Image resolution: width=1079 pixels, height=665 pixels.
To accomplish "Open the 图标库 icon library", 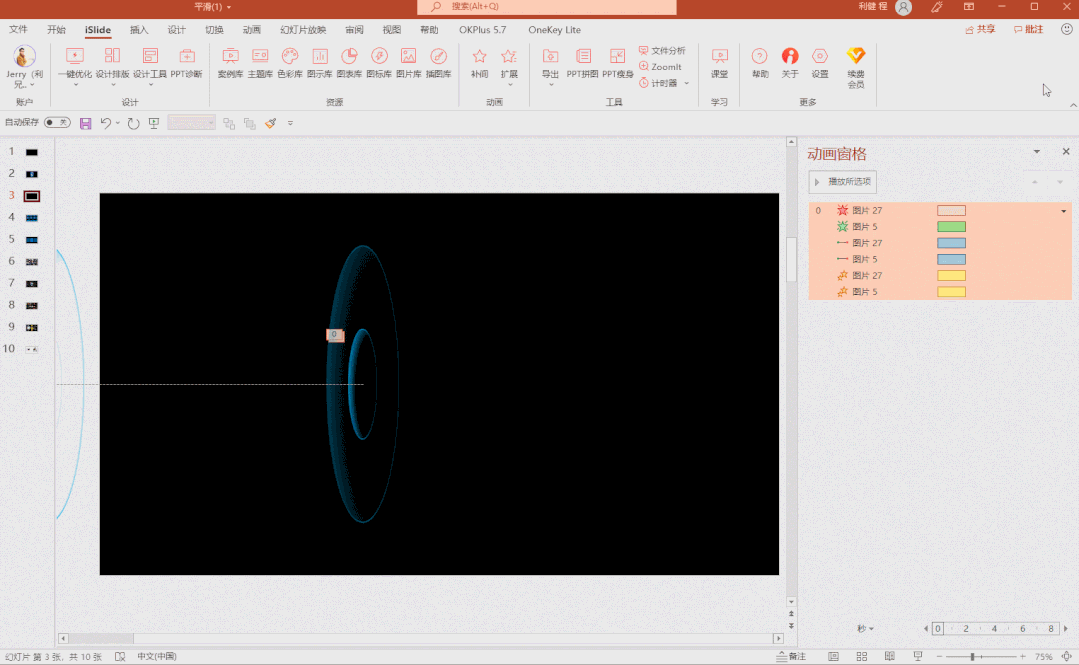I will pyautogui.click(x=378, y=63).
